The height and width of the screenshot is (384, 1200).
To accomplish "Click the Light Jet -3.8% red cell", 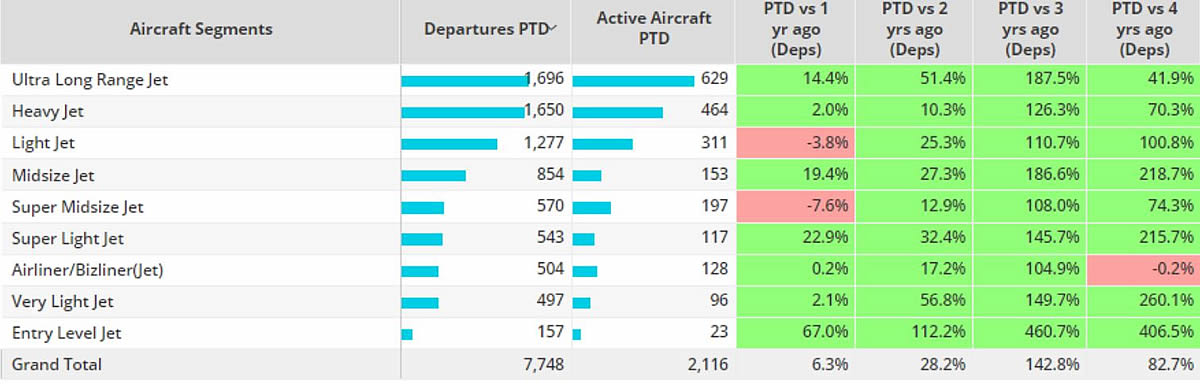I will [795, 143].
